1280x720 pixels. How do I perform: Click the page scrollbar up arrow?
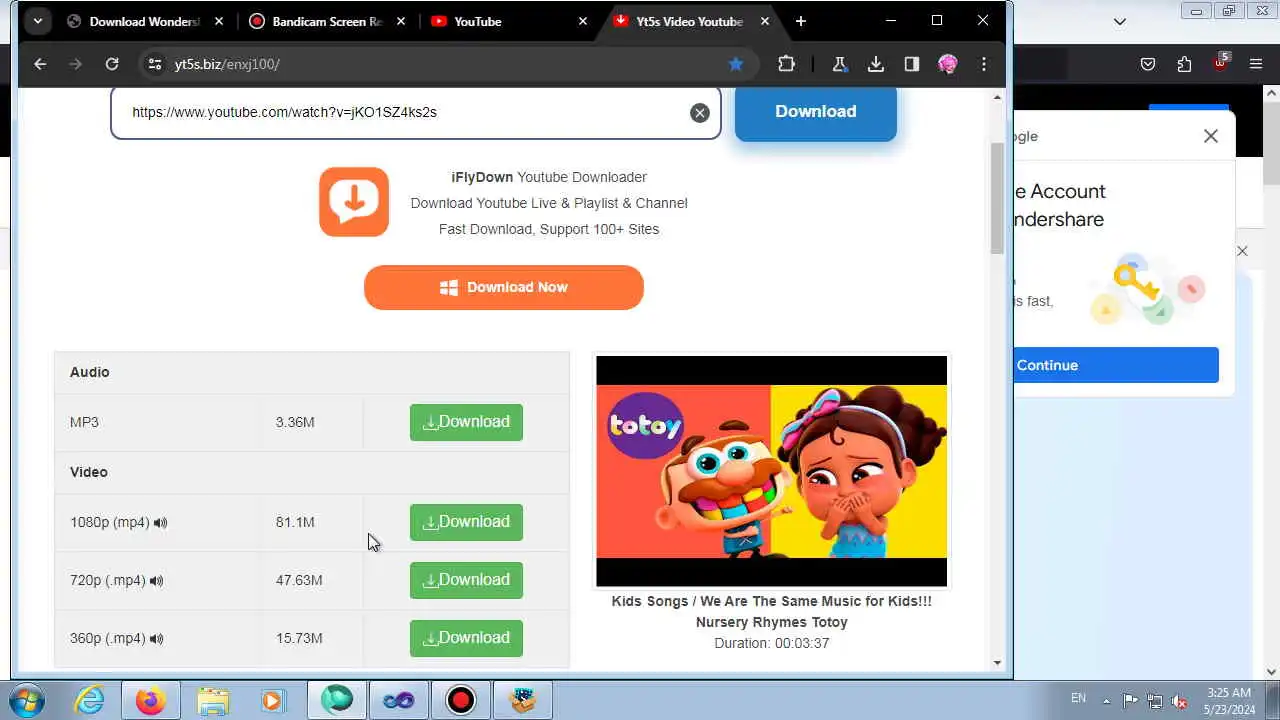tap(997, 98)
